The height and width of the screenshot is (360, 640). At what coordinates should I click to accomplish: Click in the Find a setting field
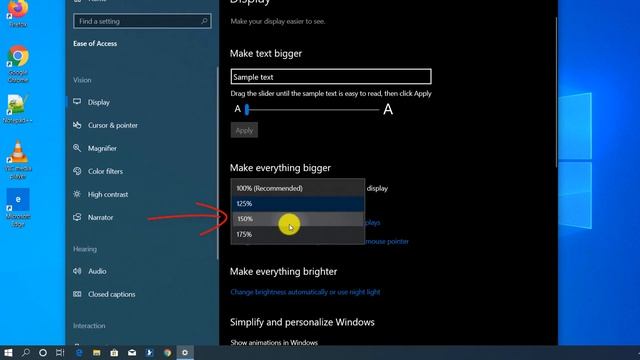click(142, 21)
